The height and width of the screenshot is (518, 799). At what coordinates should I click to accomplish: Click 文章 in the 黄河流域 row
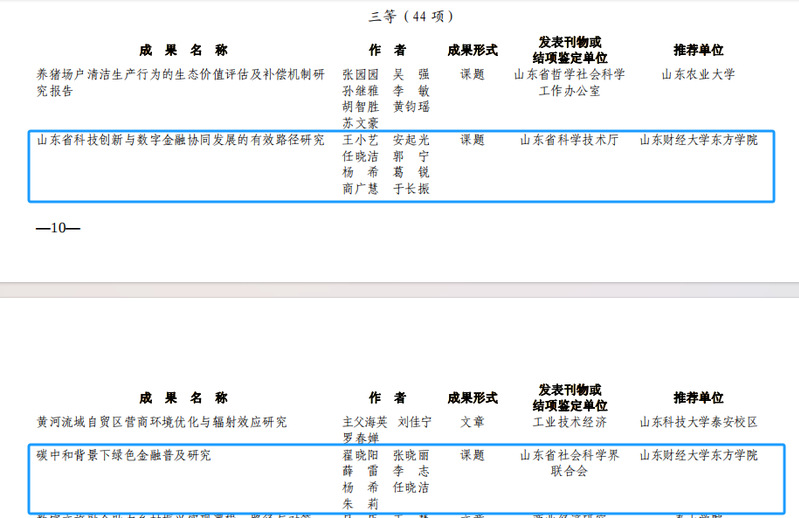tap(472, 422)
